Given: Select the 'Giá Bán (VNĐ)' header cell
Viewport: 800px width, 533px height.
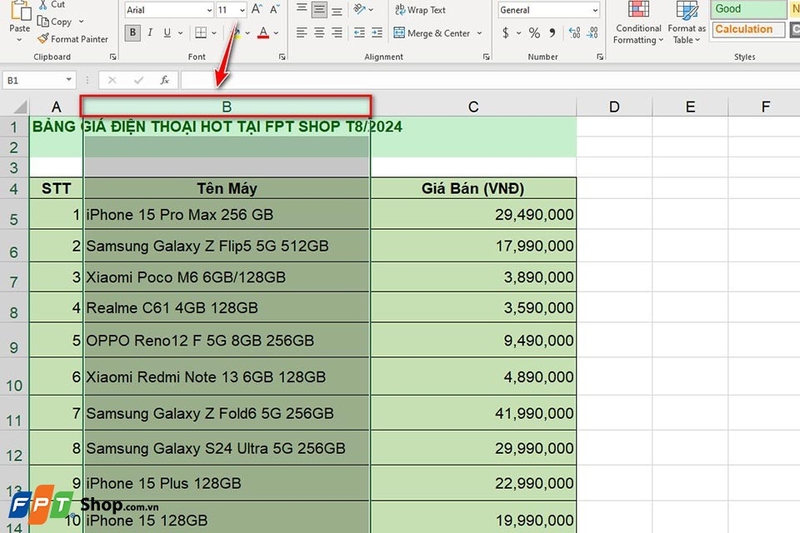Looking at the screenshot, I should [x=473, y=189].
